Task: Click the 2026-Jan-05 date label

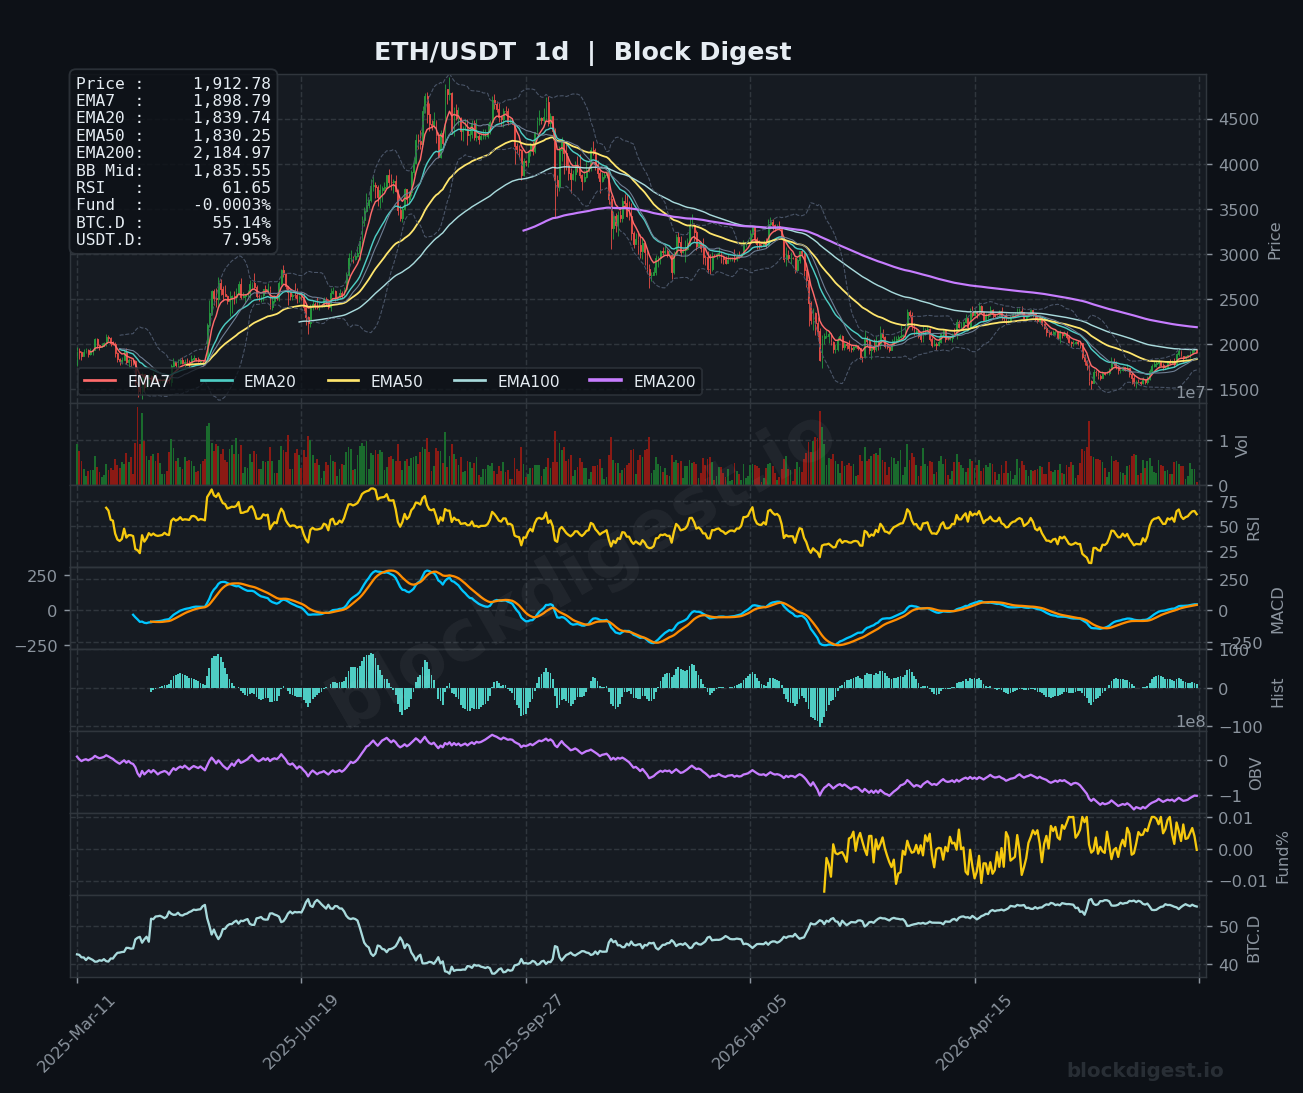Action: coord(750,1032)
